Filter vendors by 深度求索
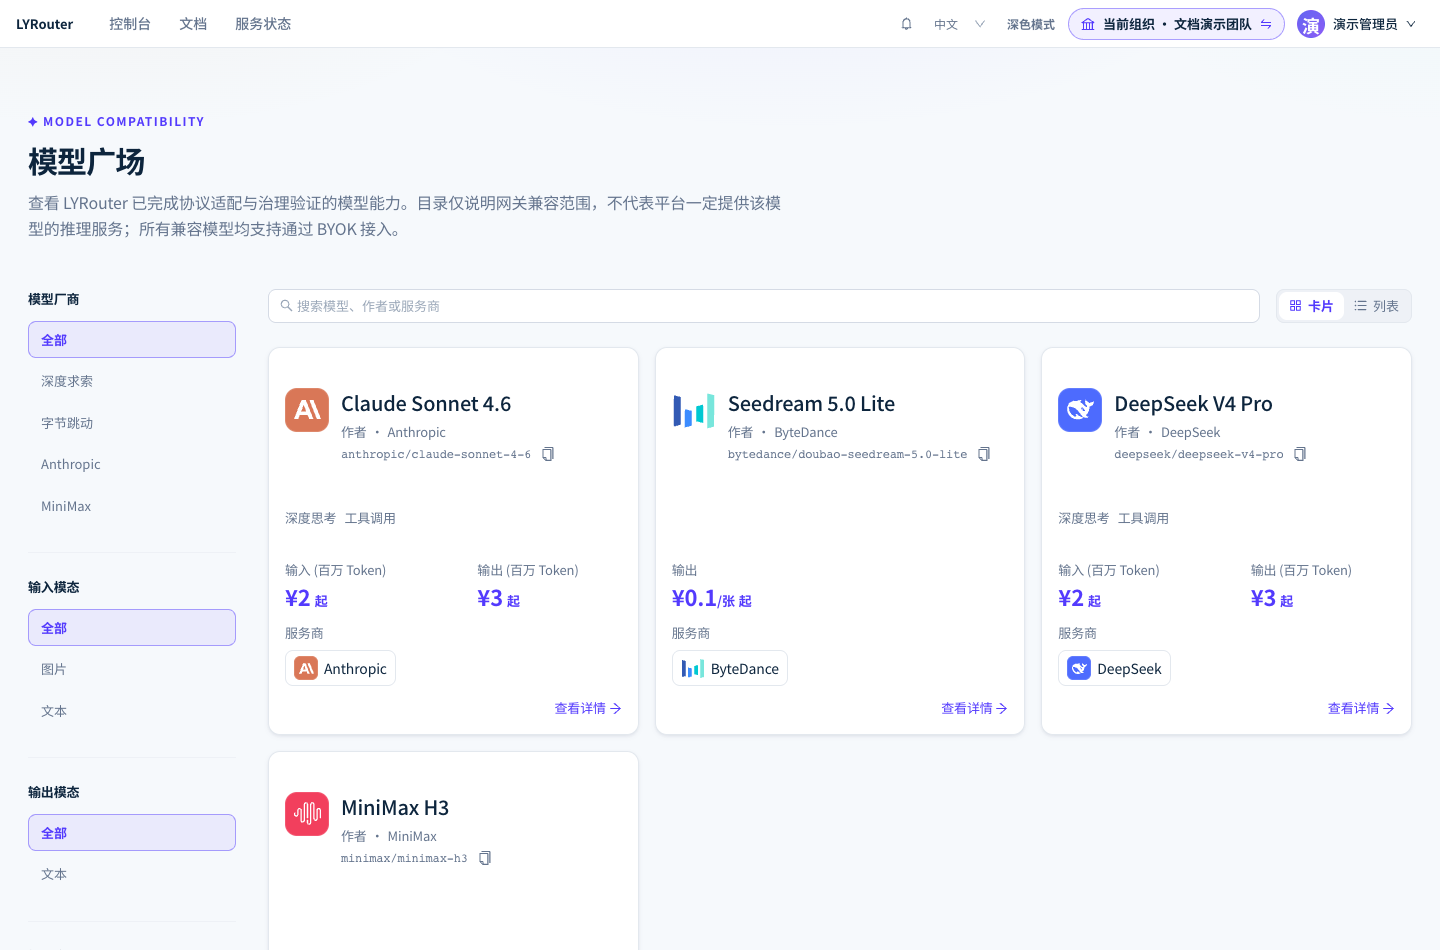 point(132,381)
